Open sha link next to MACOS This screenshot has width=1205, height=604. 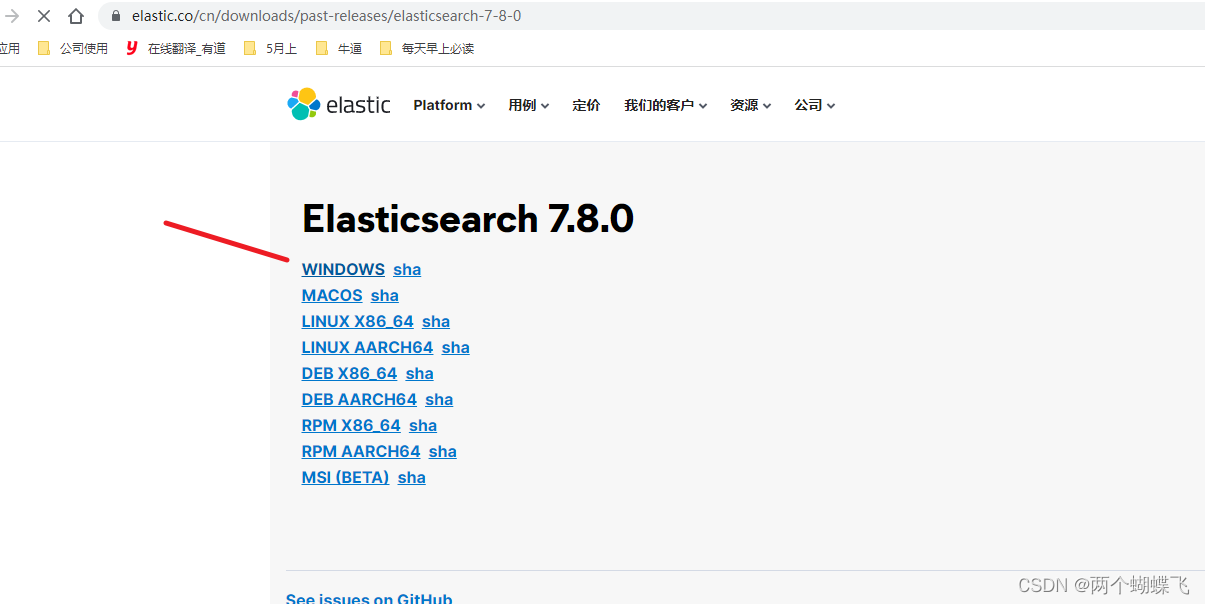pos(385,295)
